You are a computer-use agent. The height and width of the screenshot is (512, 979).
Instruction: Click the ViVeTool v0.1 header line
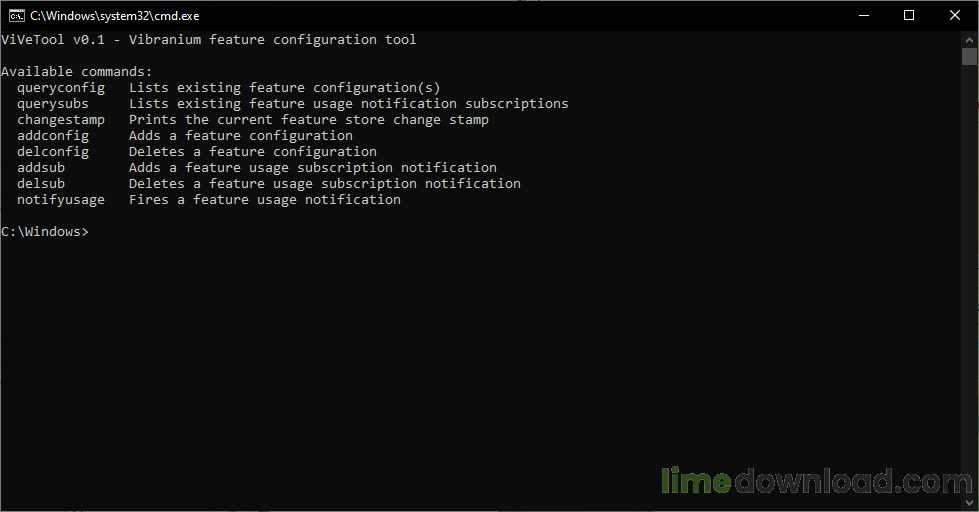(209, 40)
